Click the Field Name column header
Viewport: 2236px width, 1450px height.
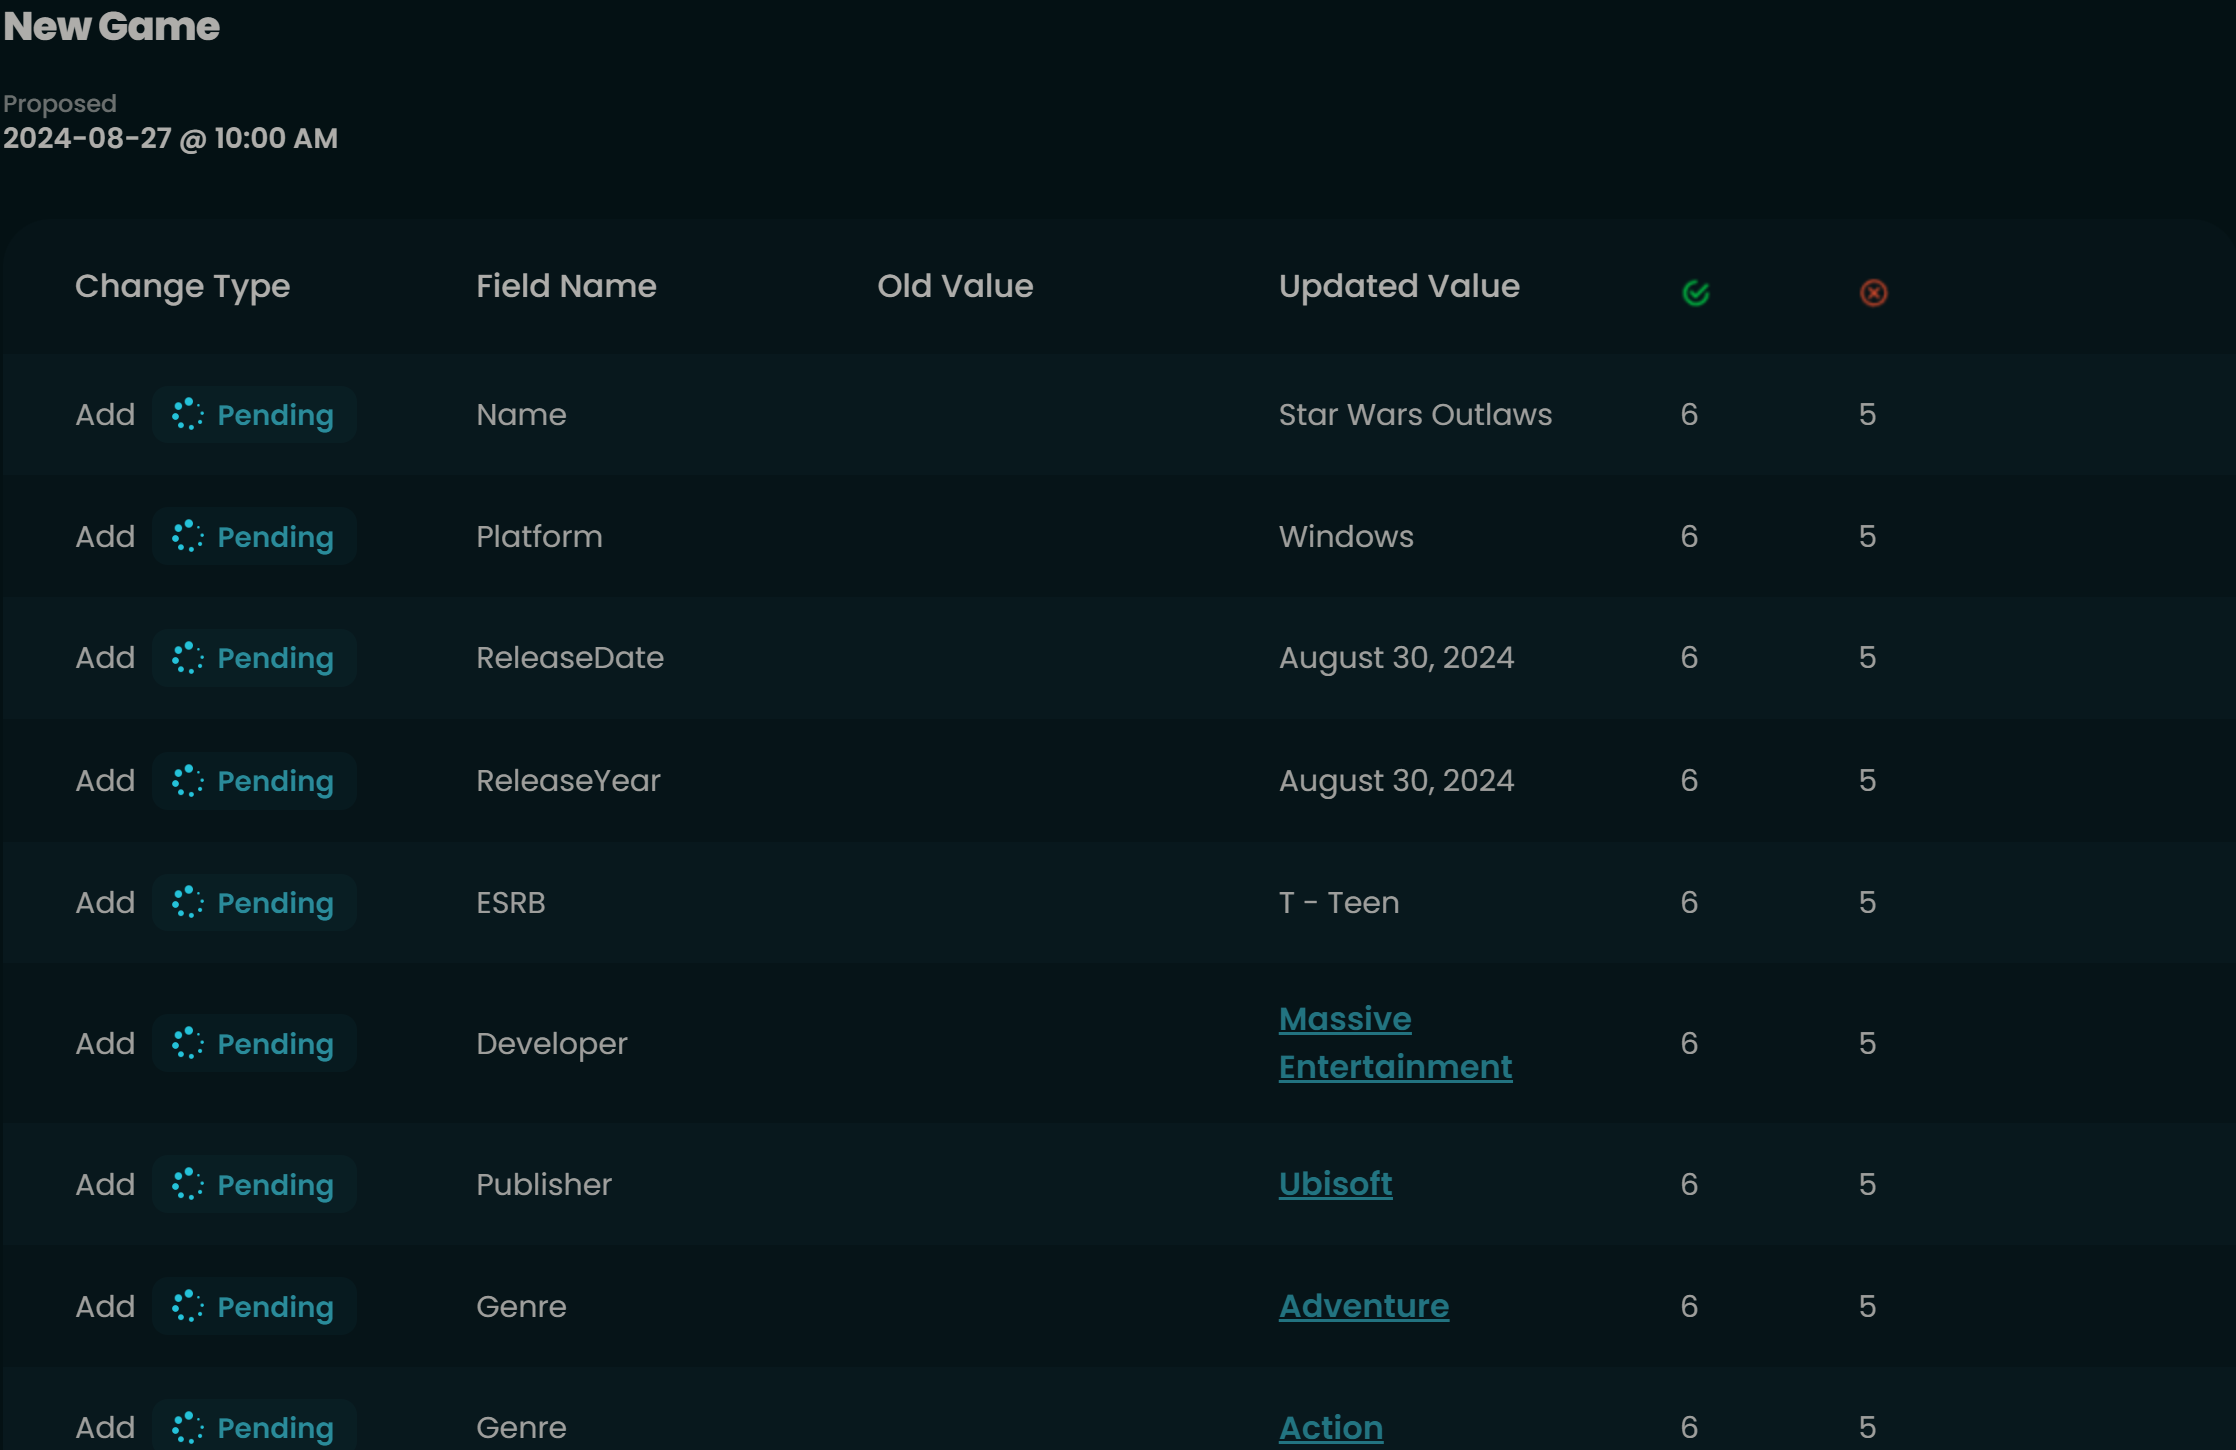pyautogui.click(x=566, y=286)
